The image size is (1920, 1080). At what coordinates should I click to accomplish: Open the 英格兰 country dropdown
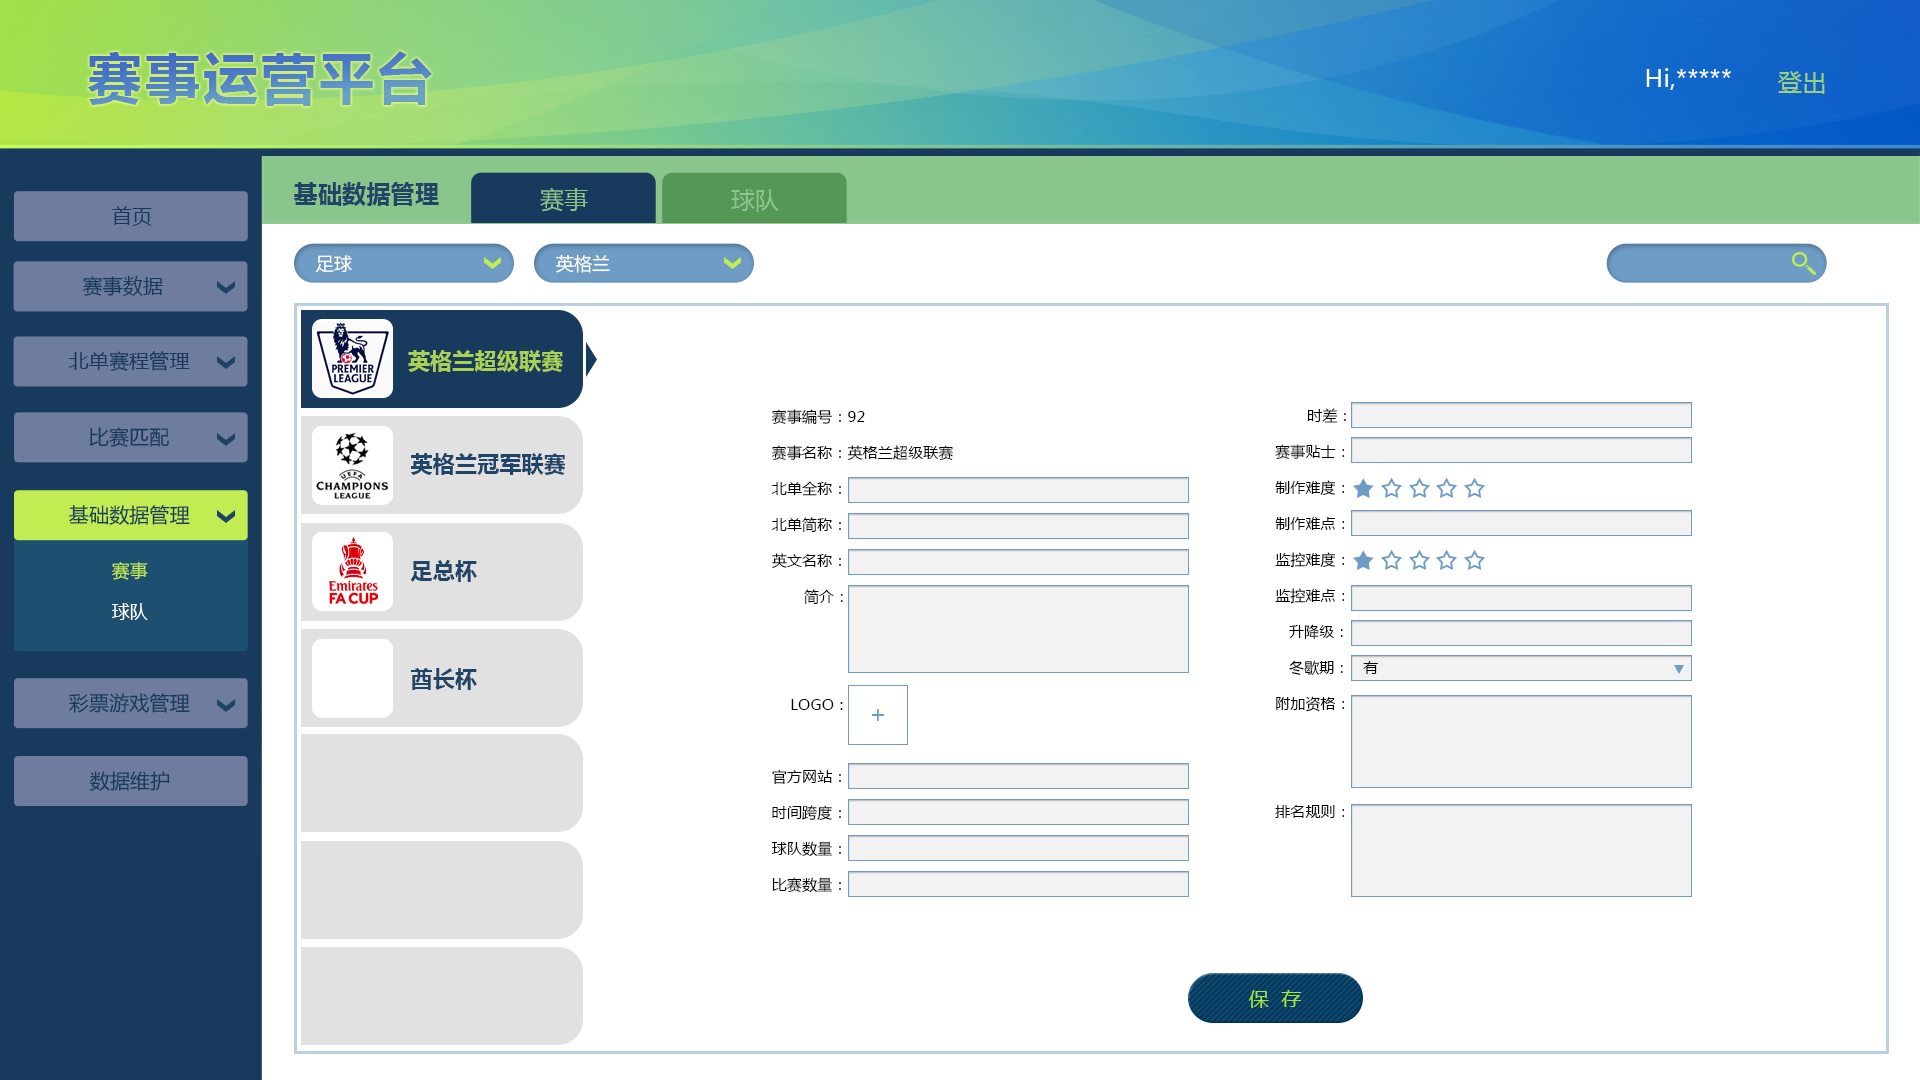(x=644, y=263)
